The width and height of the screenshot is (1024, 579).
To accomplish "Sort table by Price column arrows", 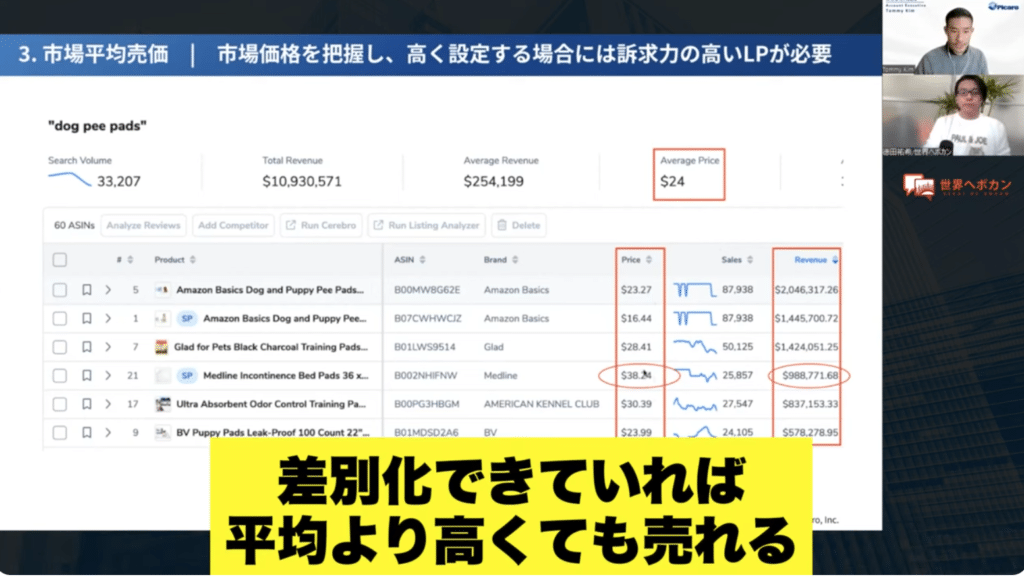I will tap(649, 260).
